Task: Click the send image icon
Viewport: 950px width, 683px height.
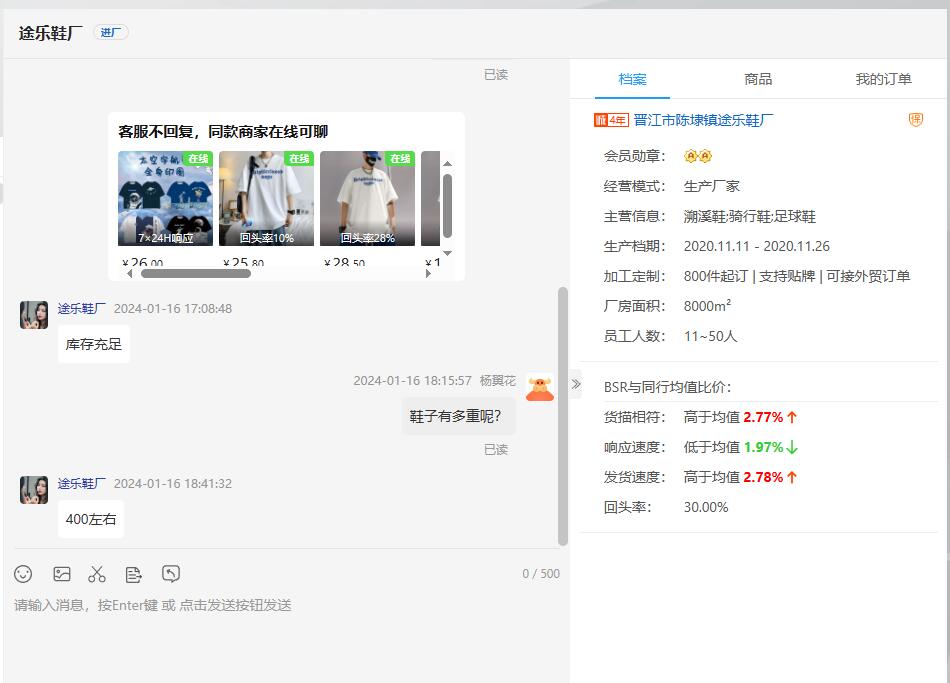Action: tap(62, 574)
